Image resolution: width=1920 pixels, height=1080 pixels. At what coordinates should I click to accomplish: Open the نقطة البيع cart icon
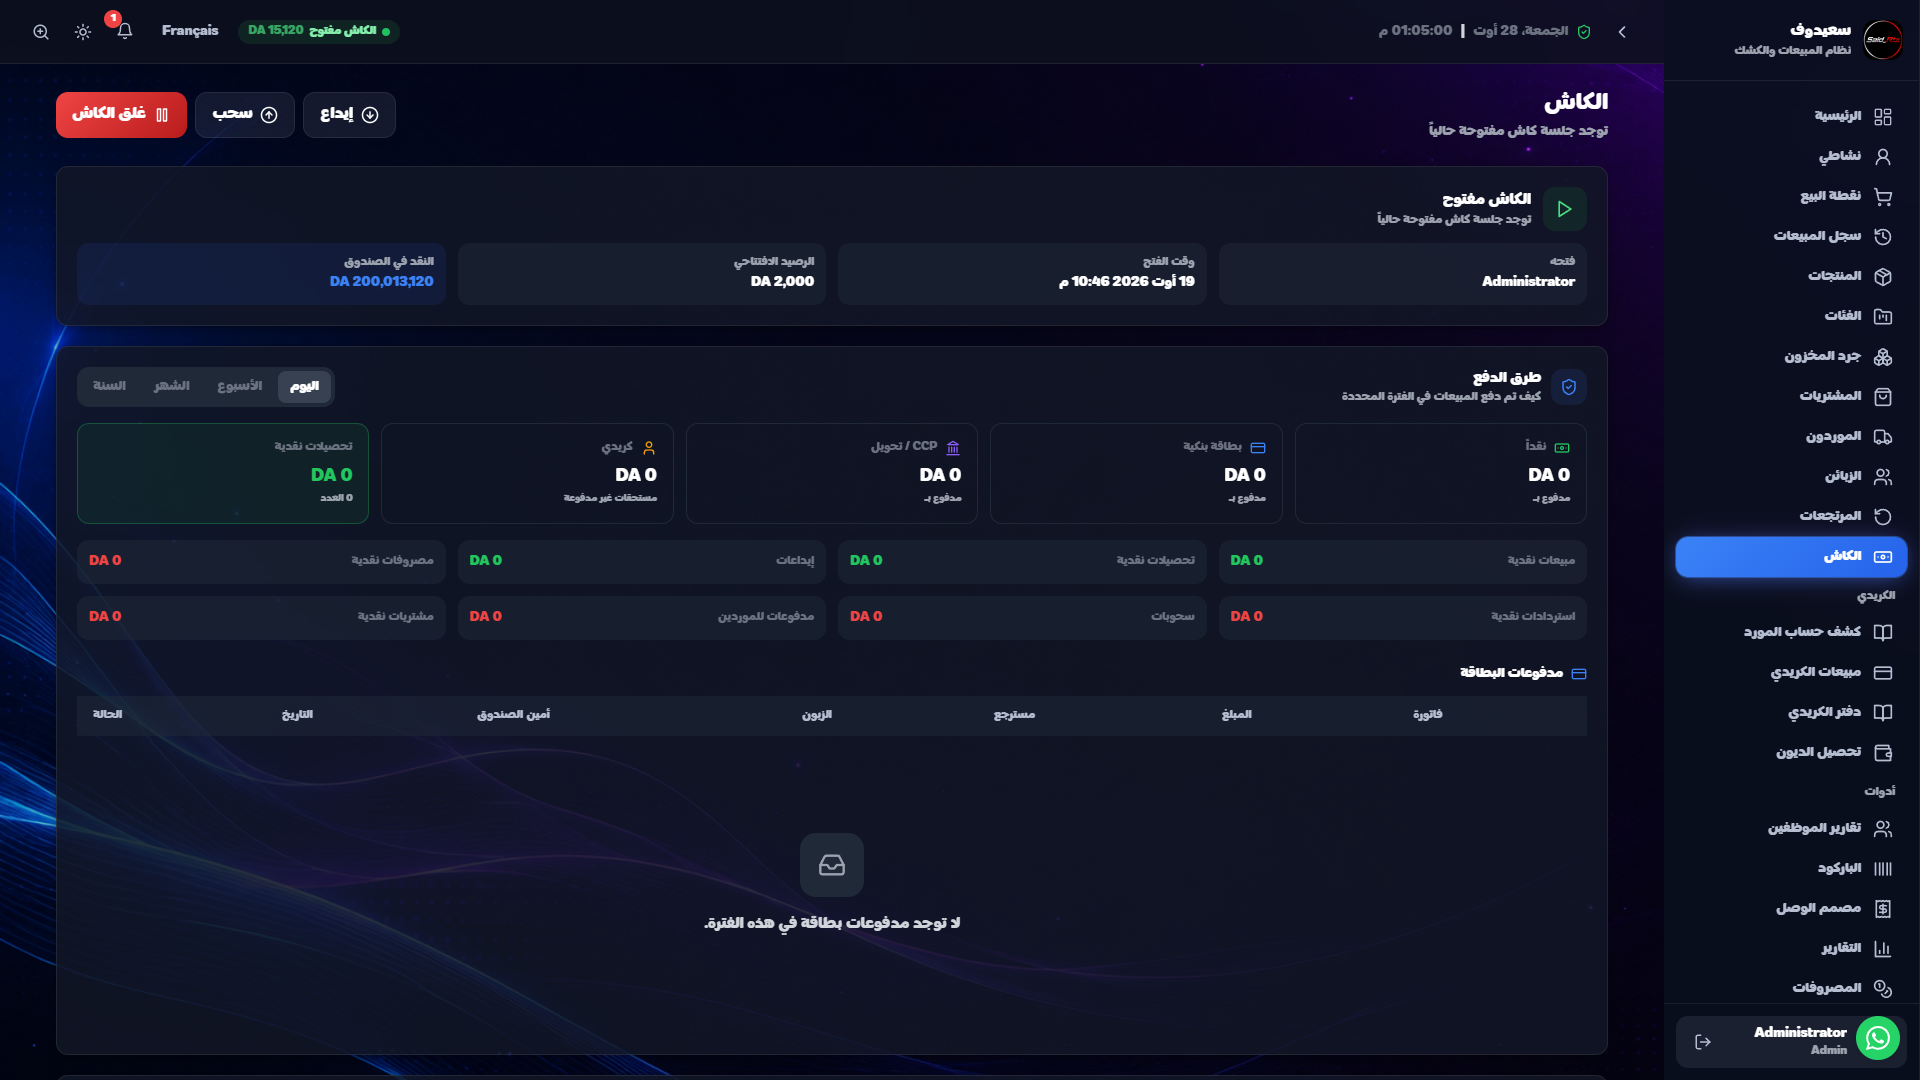[x=1882, y=197]
